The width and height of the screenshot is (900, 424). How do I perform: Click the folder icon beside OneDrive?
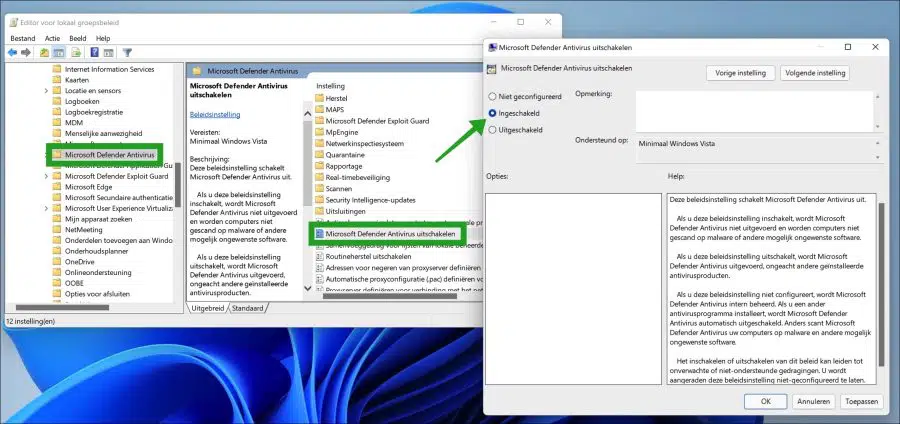pyautogui.click(x=56, y=262)
